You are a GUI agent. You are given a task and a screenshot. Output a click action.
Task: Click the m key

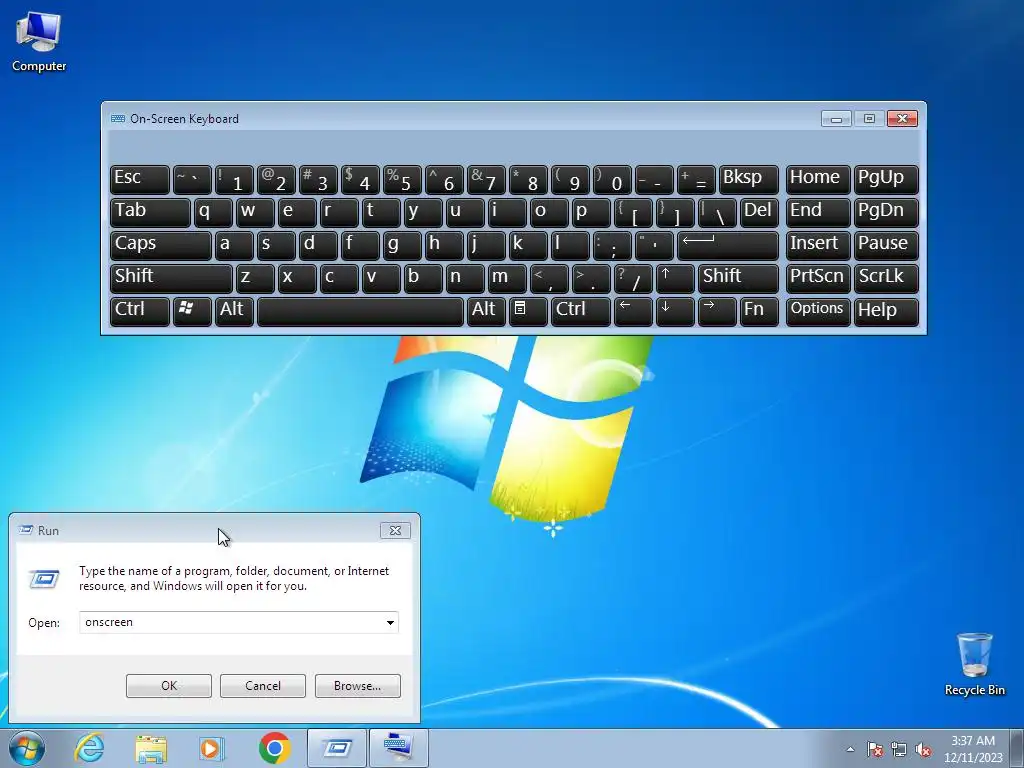[x=507, y=278]
